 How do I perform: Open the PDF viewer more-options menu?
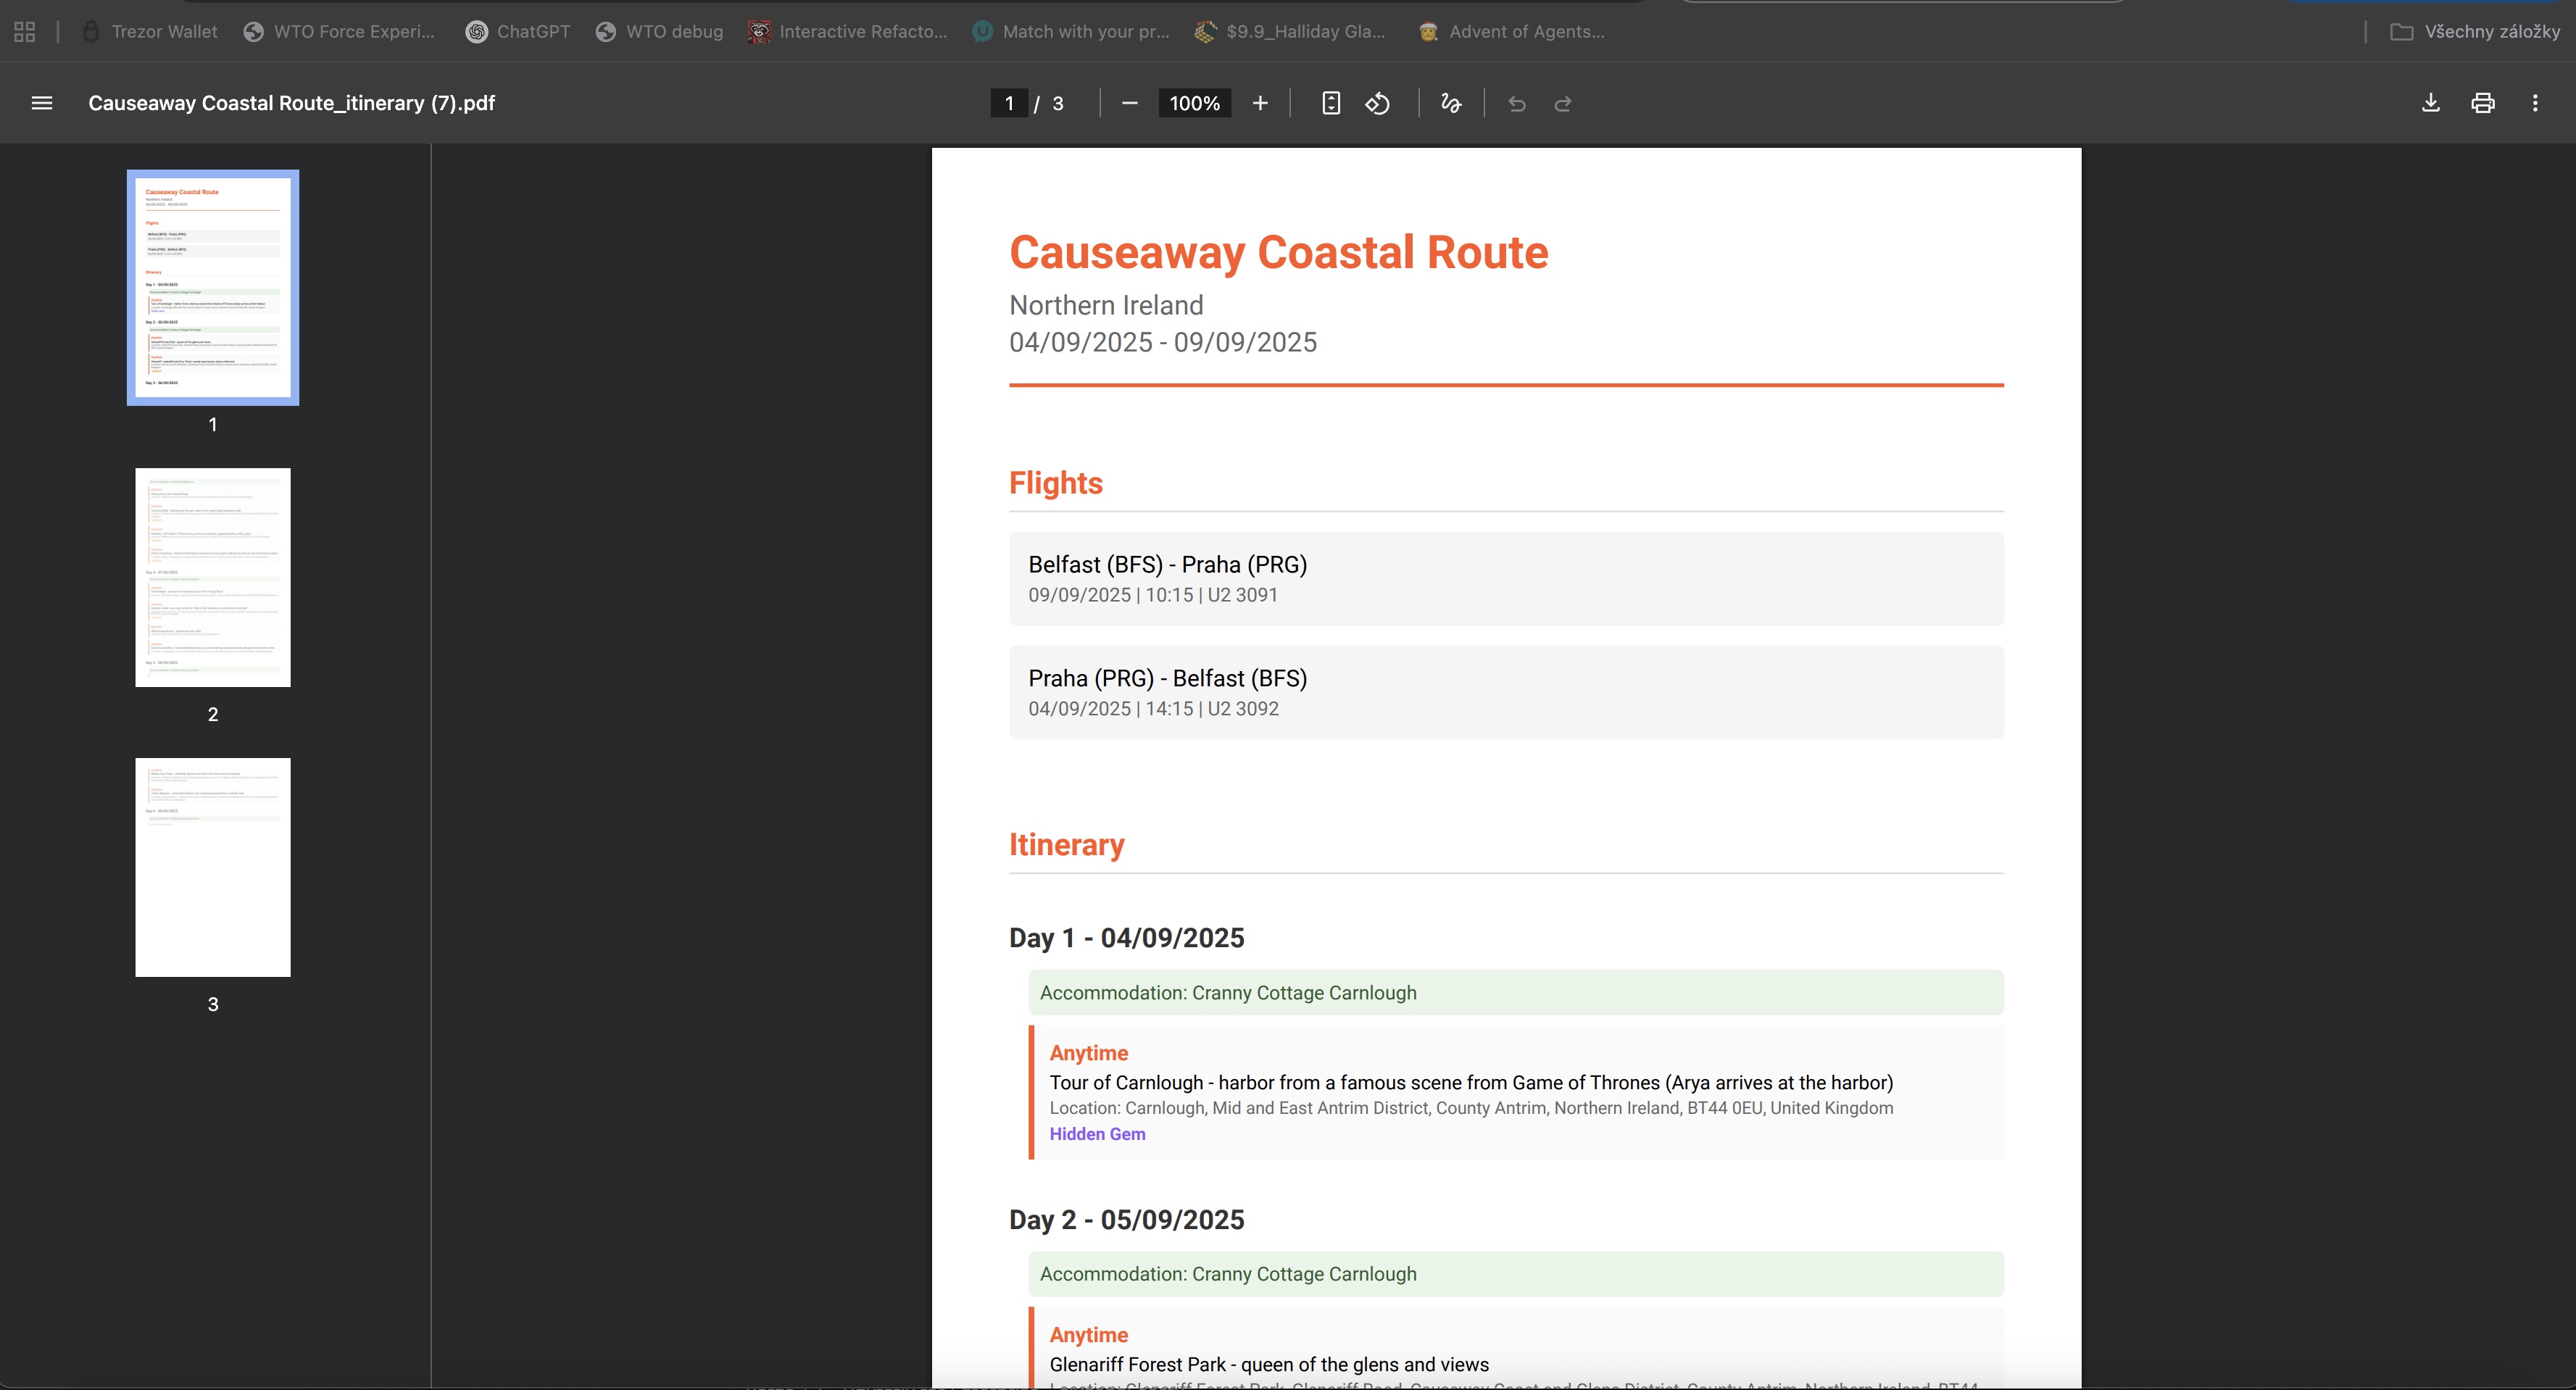pyautogui.click(x=2535, y=103)
